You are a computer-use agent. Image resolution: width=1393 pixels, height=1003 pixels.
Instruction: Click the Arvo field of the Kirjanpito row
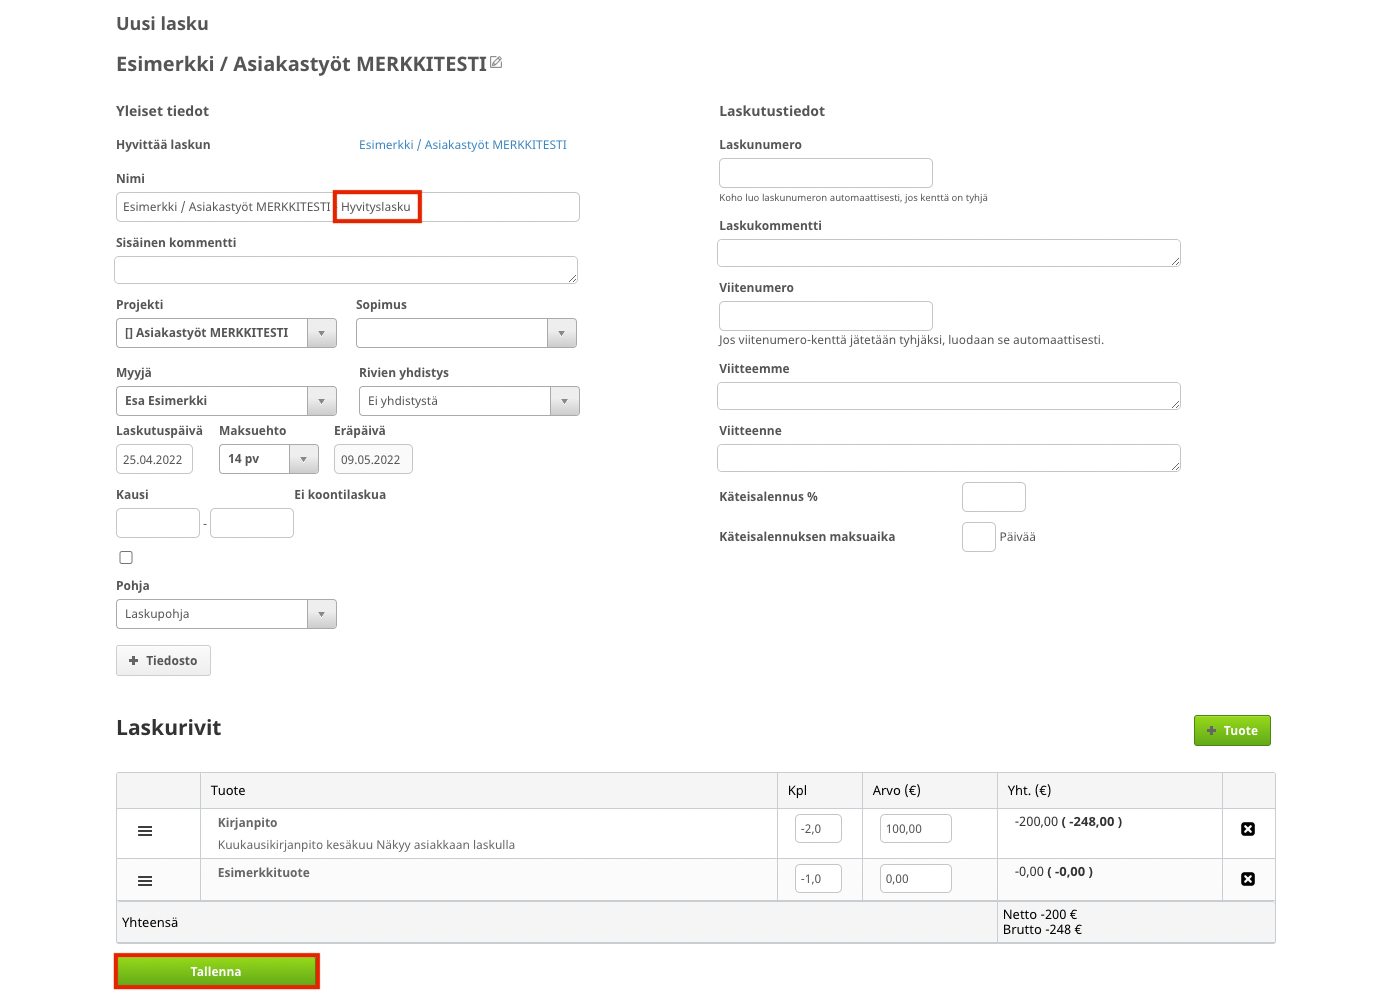tap(916, 829)
